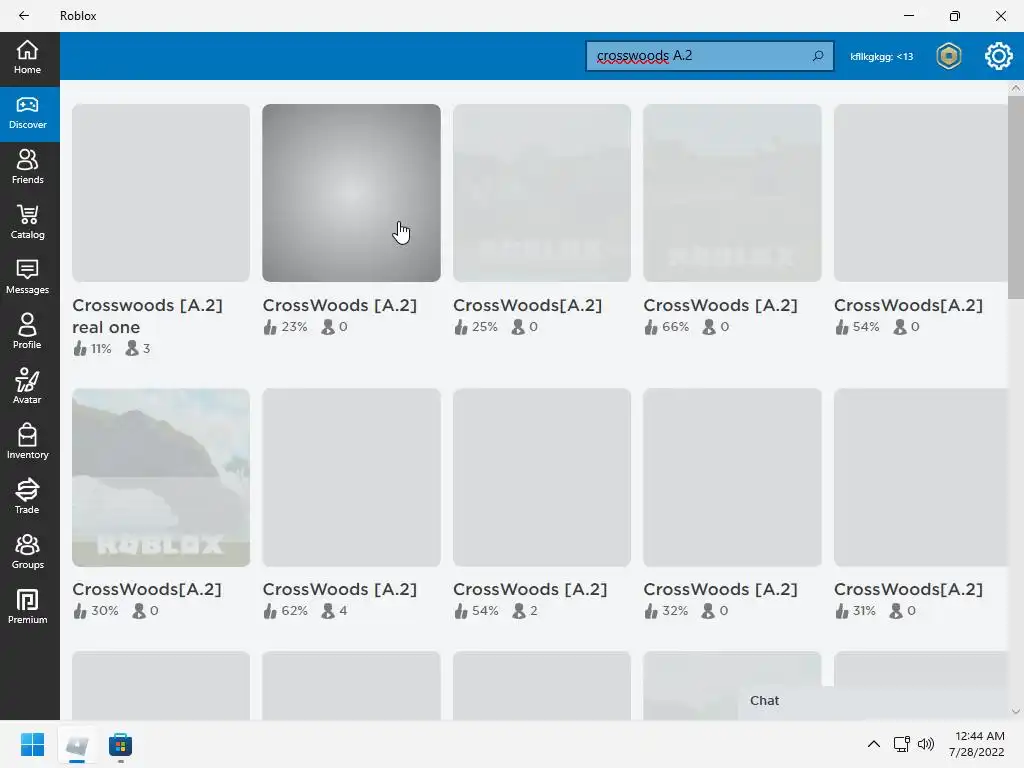Click the Robux hexagon icon
Viewport: 1024px width, 768px height.
[948, 56]
